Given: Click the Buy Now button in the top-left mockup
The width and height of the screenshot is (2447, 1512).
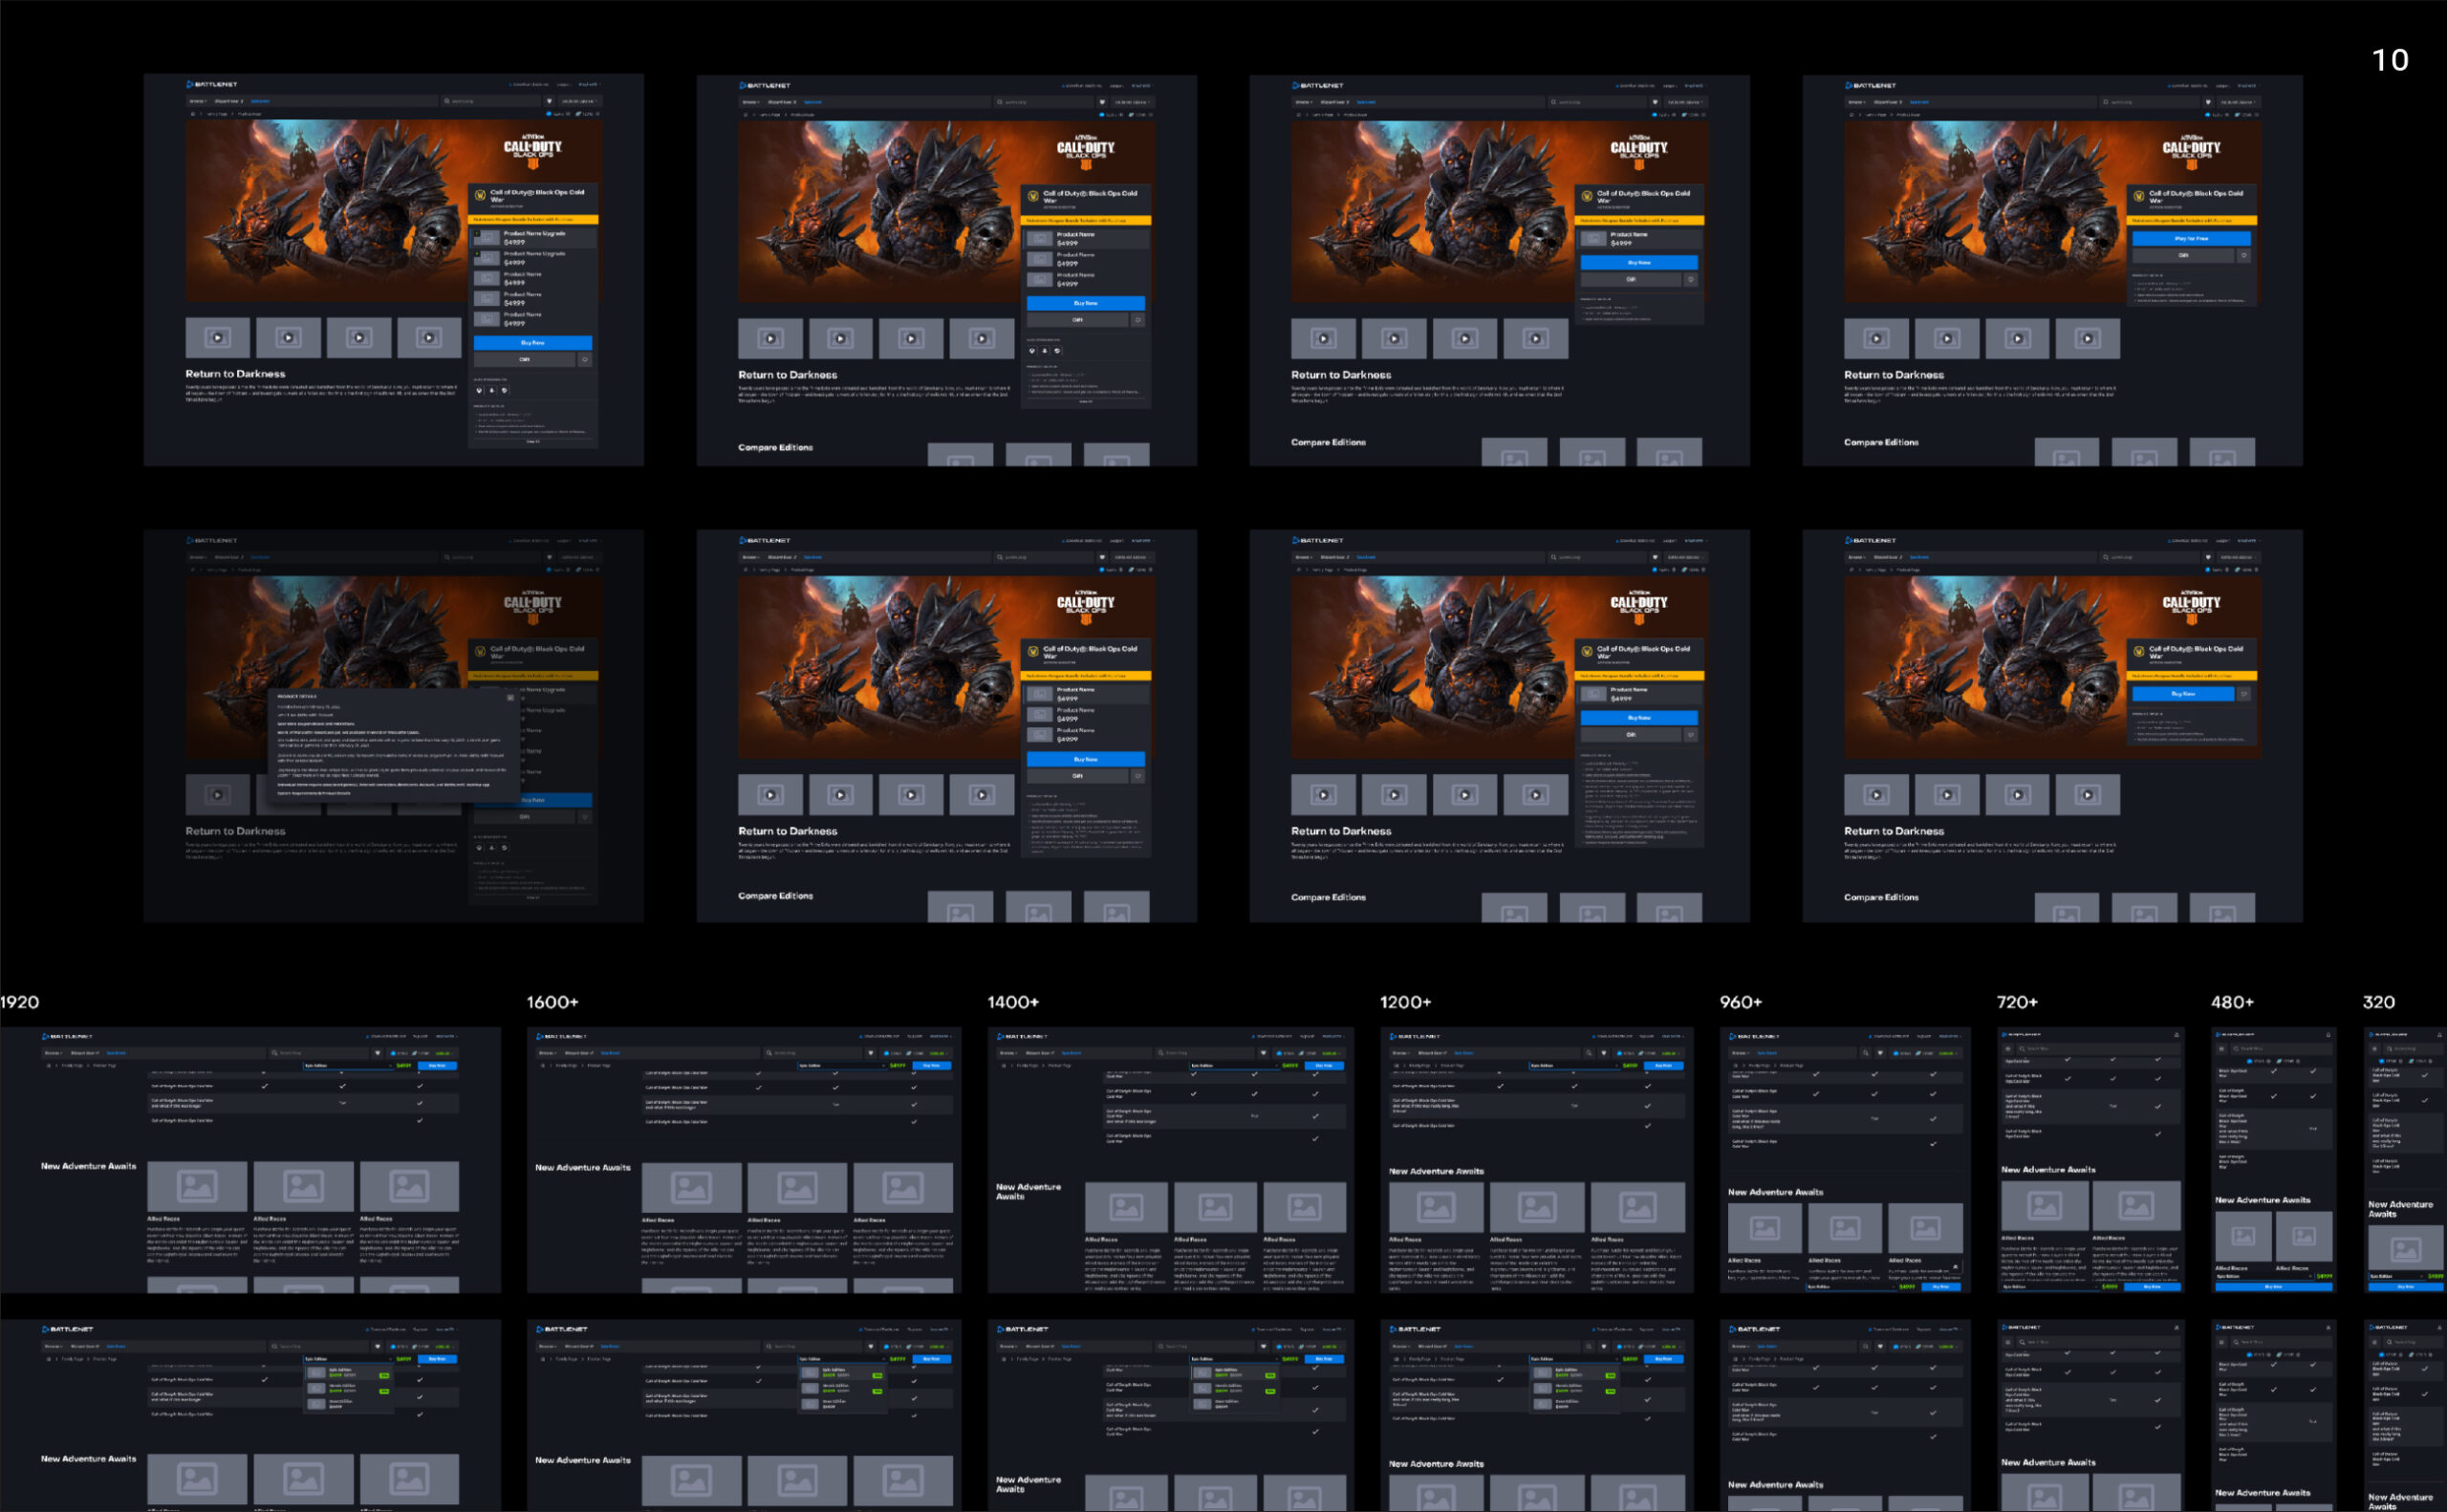Looking at the screenshot, I should [x=533, y=343].
